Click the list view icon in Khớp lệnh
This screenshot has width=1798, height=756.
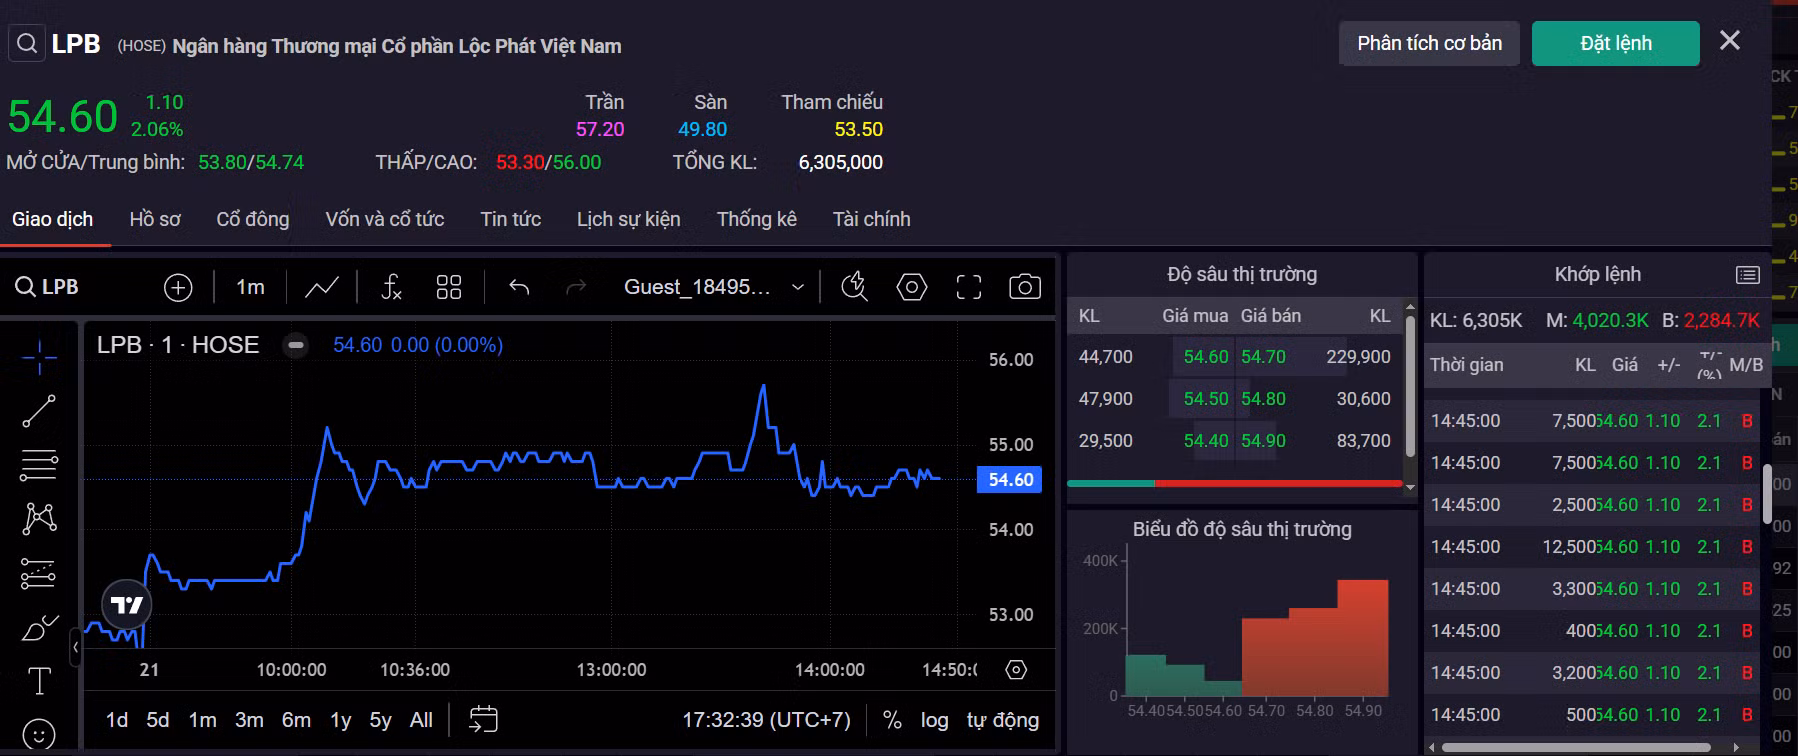point(1747,275)
